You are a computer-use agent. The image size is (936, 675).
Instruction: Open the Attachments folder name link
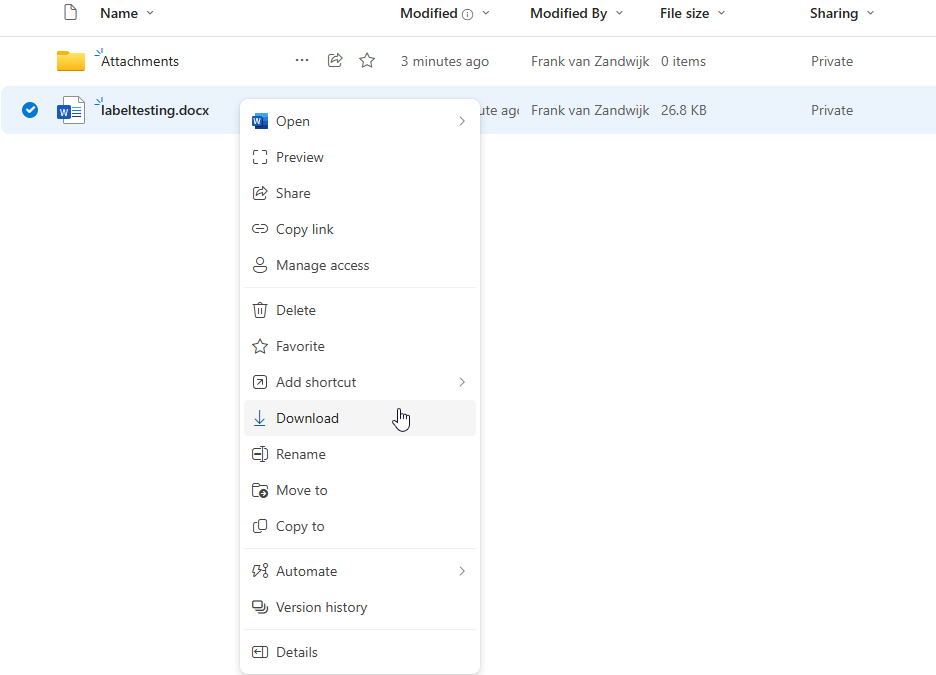140,61
